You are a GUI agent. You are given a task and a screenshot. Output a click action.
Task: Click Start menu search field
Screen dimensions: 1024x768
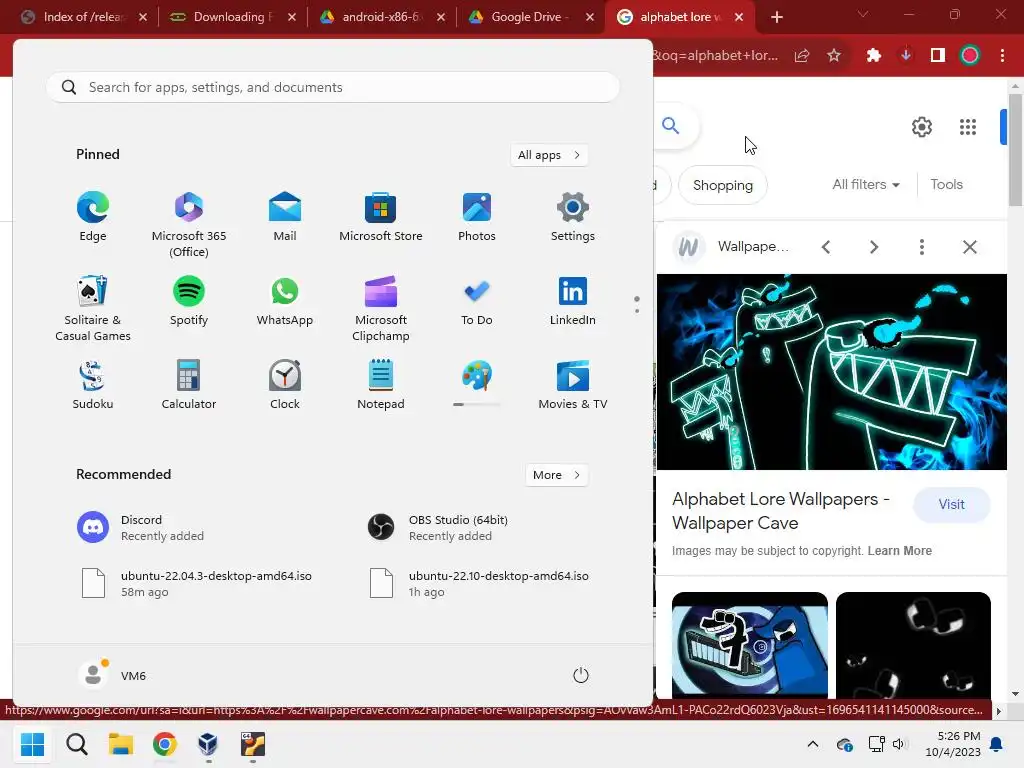[x=332, y=87]
